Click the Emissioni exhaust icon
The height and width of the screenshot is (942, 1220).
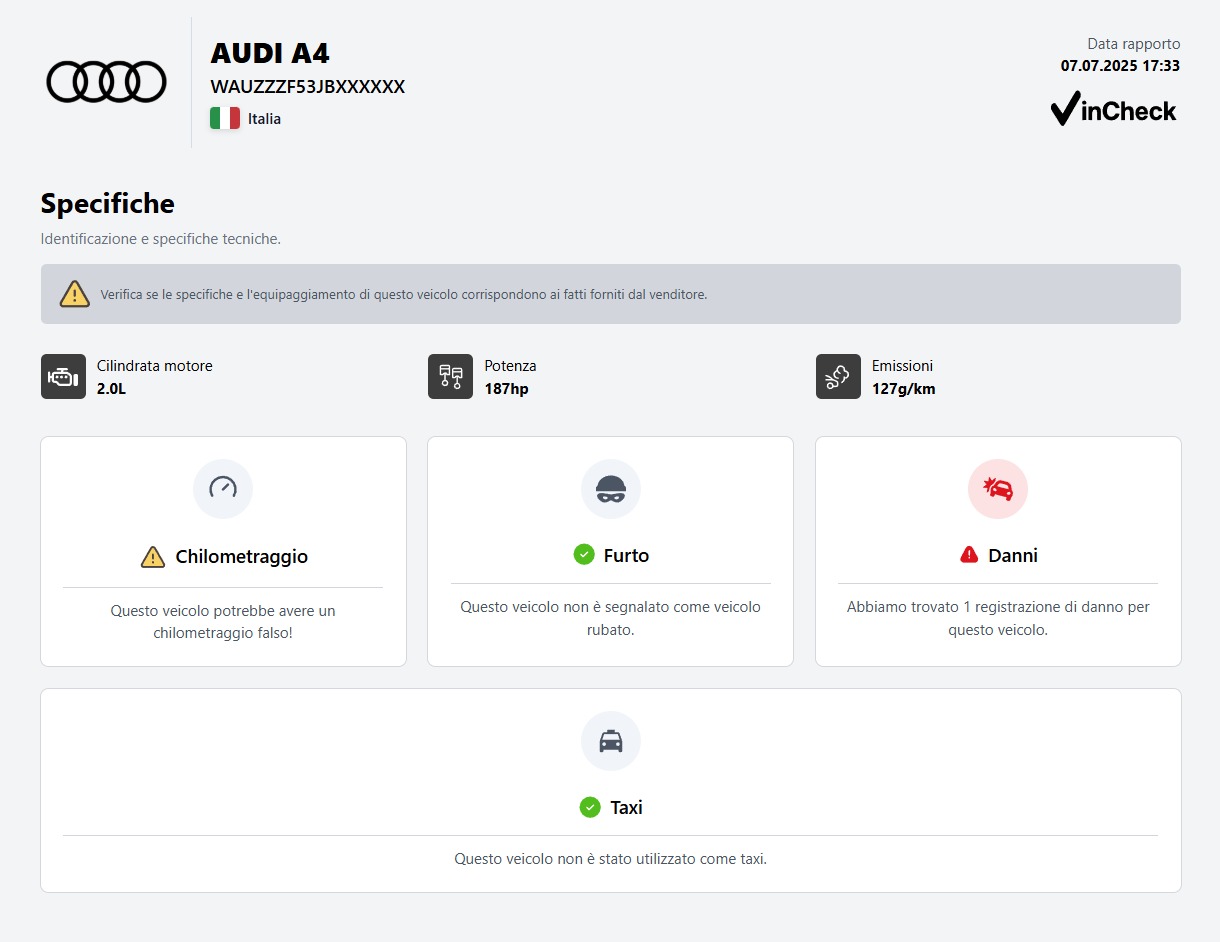(x=837, y=376)
